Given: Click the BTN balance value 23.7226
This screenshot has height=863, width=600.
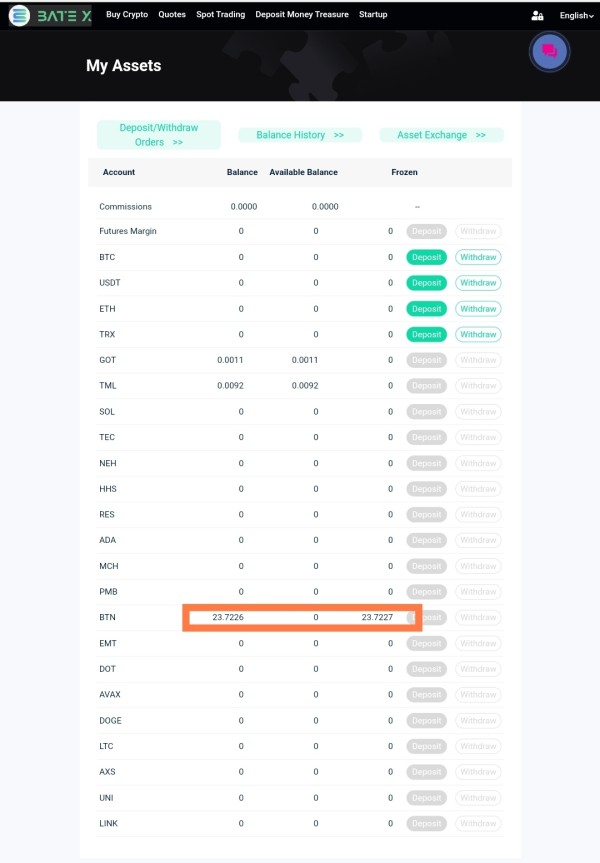Looking at the screenshot, I should 228,618.
